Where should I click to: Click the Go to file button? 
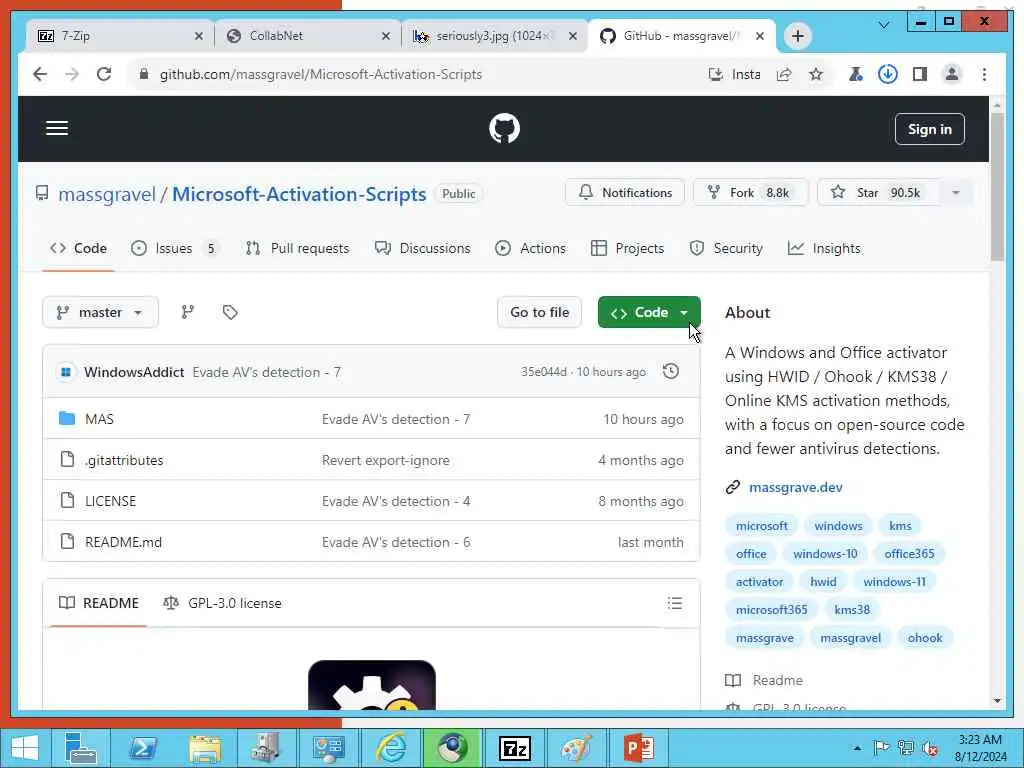539,312
